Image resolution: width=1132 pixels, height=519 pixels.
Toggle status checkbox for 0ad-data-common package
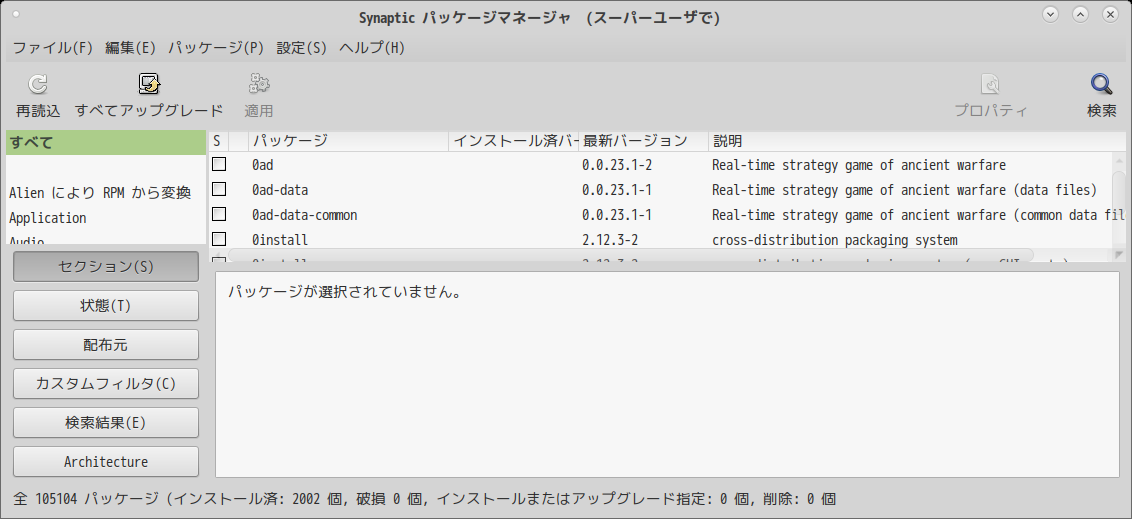pyautogui.click(x=219, y=214)
